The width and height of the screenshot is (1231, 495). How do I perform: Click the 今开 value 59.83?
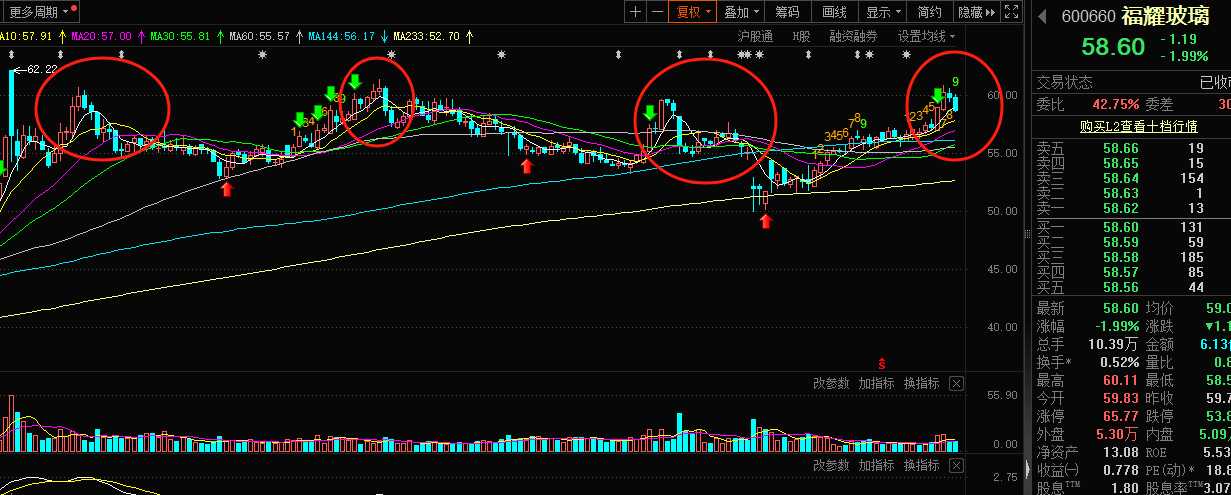[1119, 398]
